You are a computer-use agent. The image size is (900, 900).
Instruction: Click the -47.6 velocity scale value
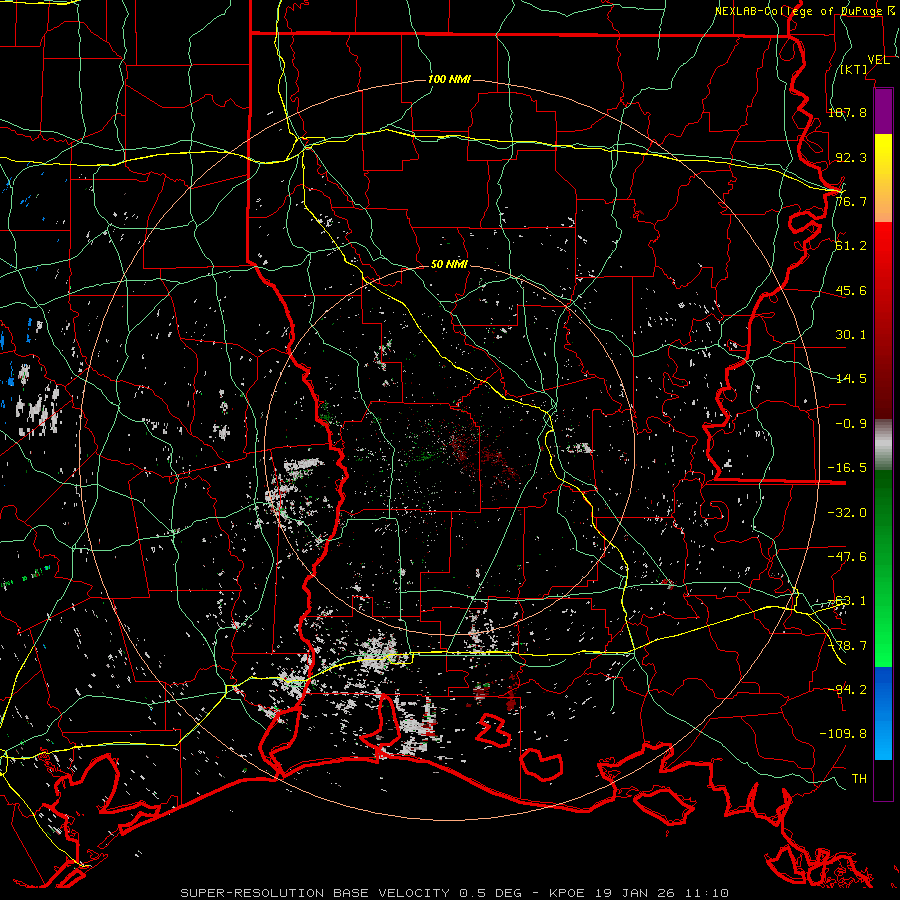tap(847, 557)
